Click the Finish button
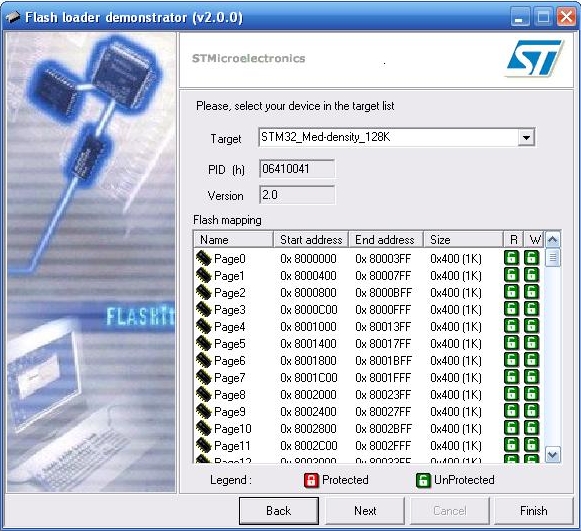The width and height of the screenshot is (581, 531). [x=534, y=511]
